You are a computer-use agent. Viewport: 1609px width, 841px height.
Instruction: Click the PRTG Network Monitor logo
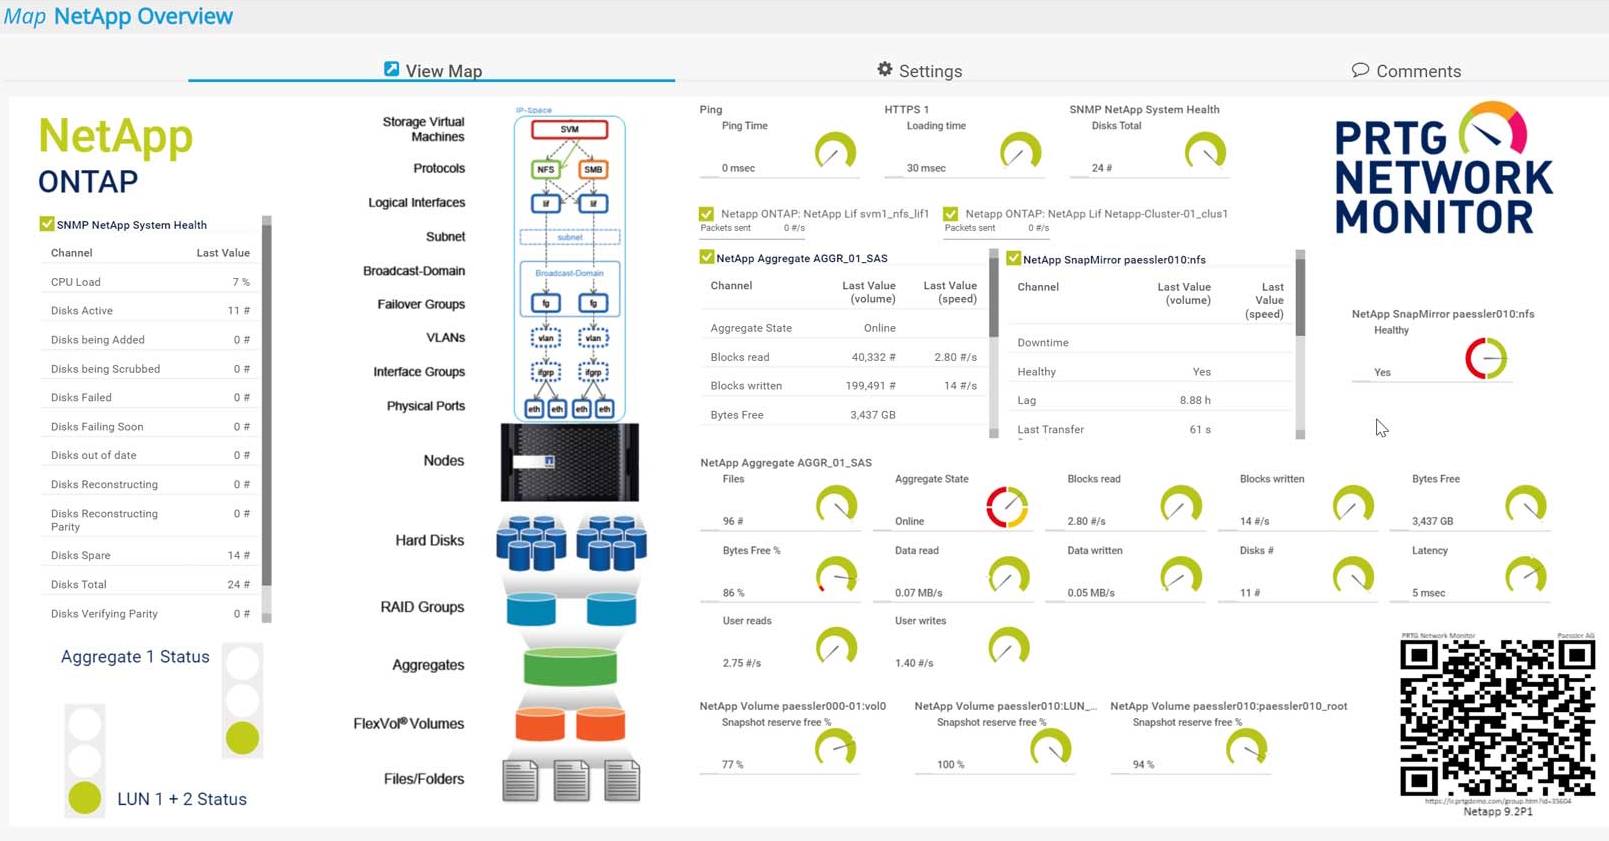click(1443, 168)
